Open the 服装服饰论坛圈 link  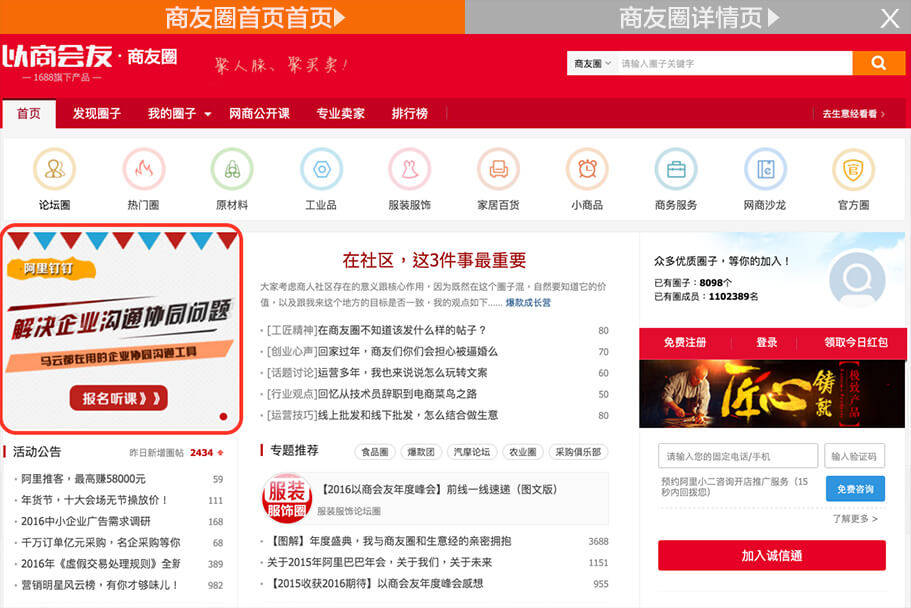coord(349,511)
